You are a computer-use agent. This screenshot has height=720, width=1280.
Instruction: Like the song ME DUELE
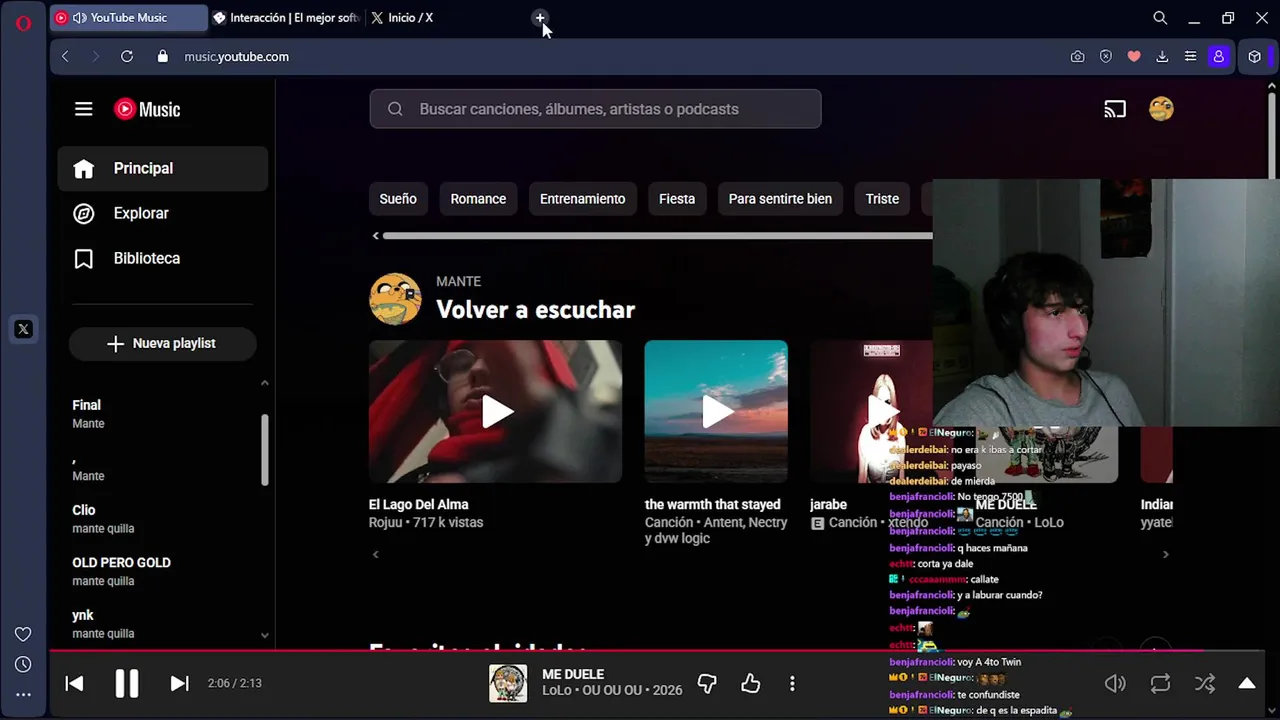[x=751, y=683]
